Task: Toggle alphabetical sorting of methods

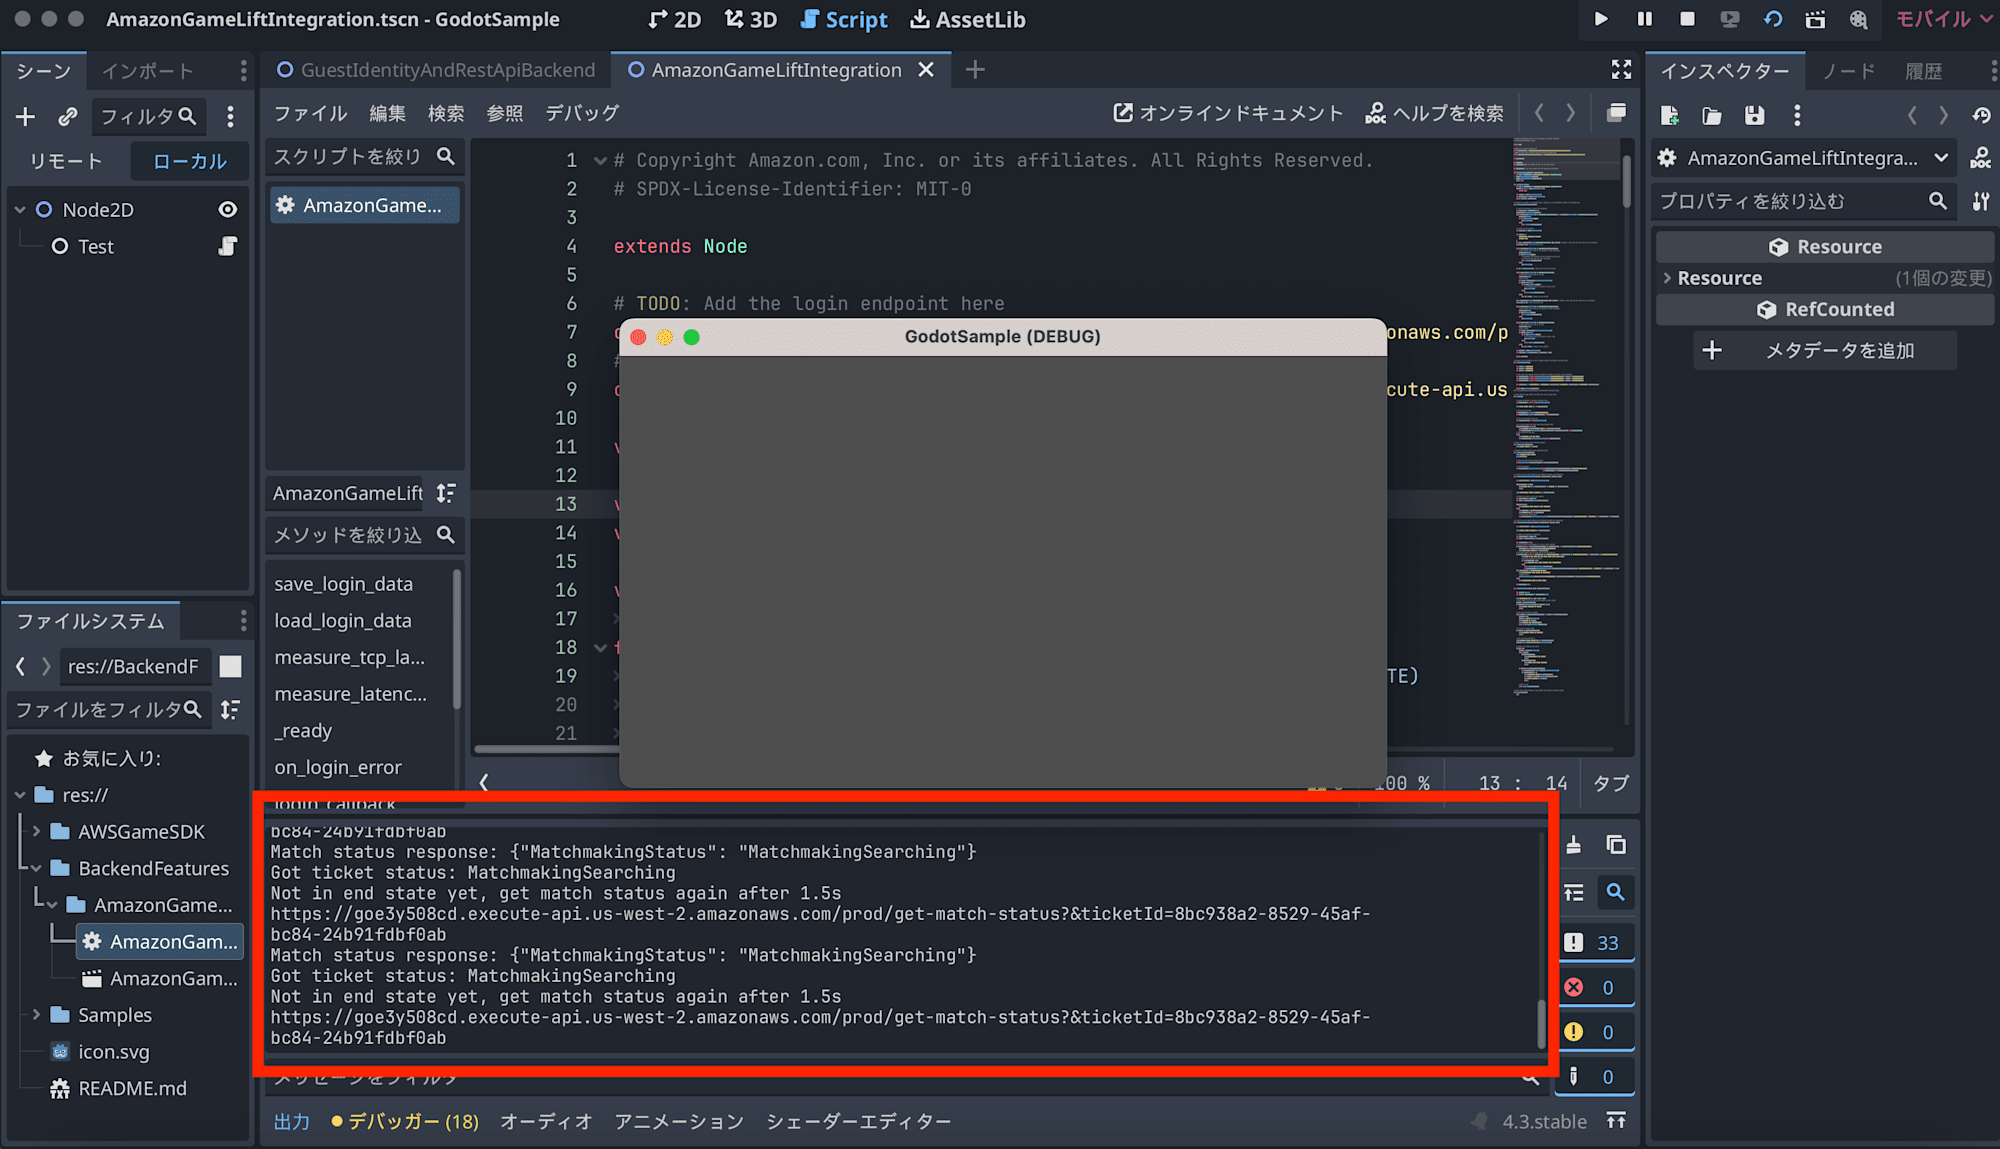Action: pyautogui.click(x=446, y=493)
